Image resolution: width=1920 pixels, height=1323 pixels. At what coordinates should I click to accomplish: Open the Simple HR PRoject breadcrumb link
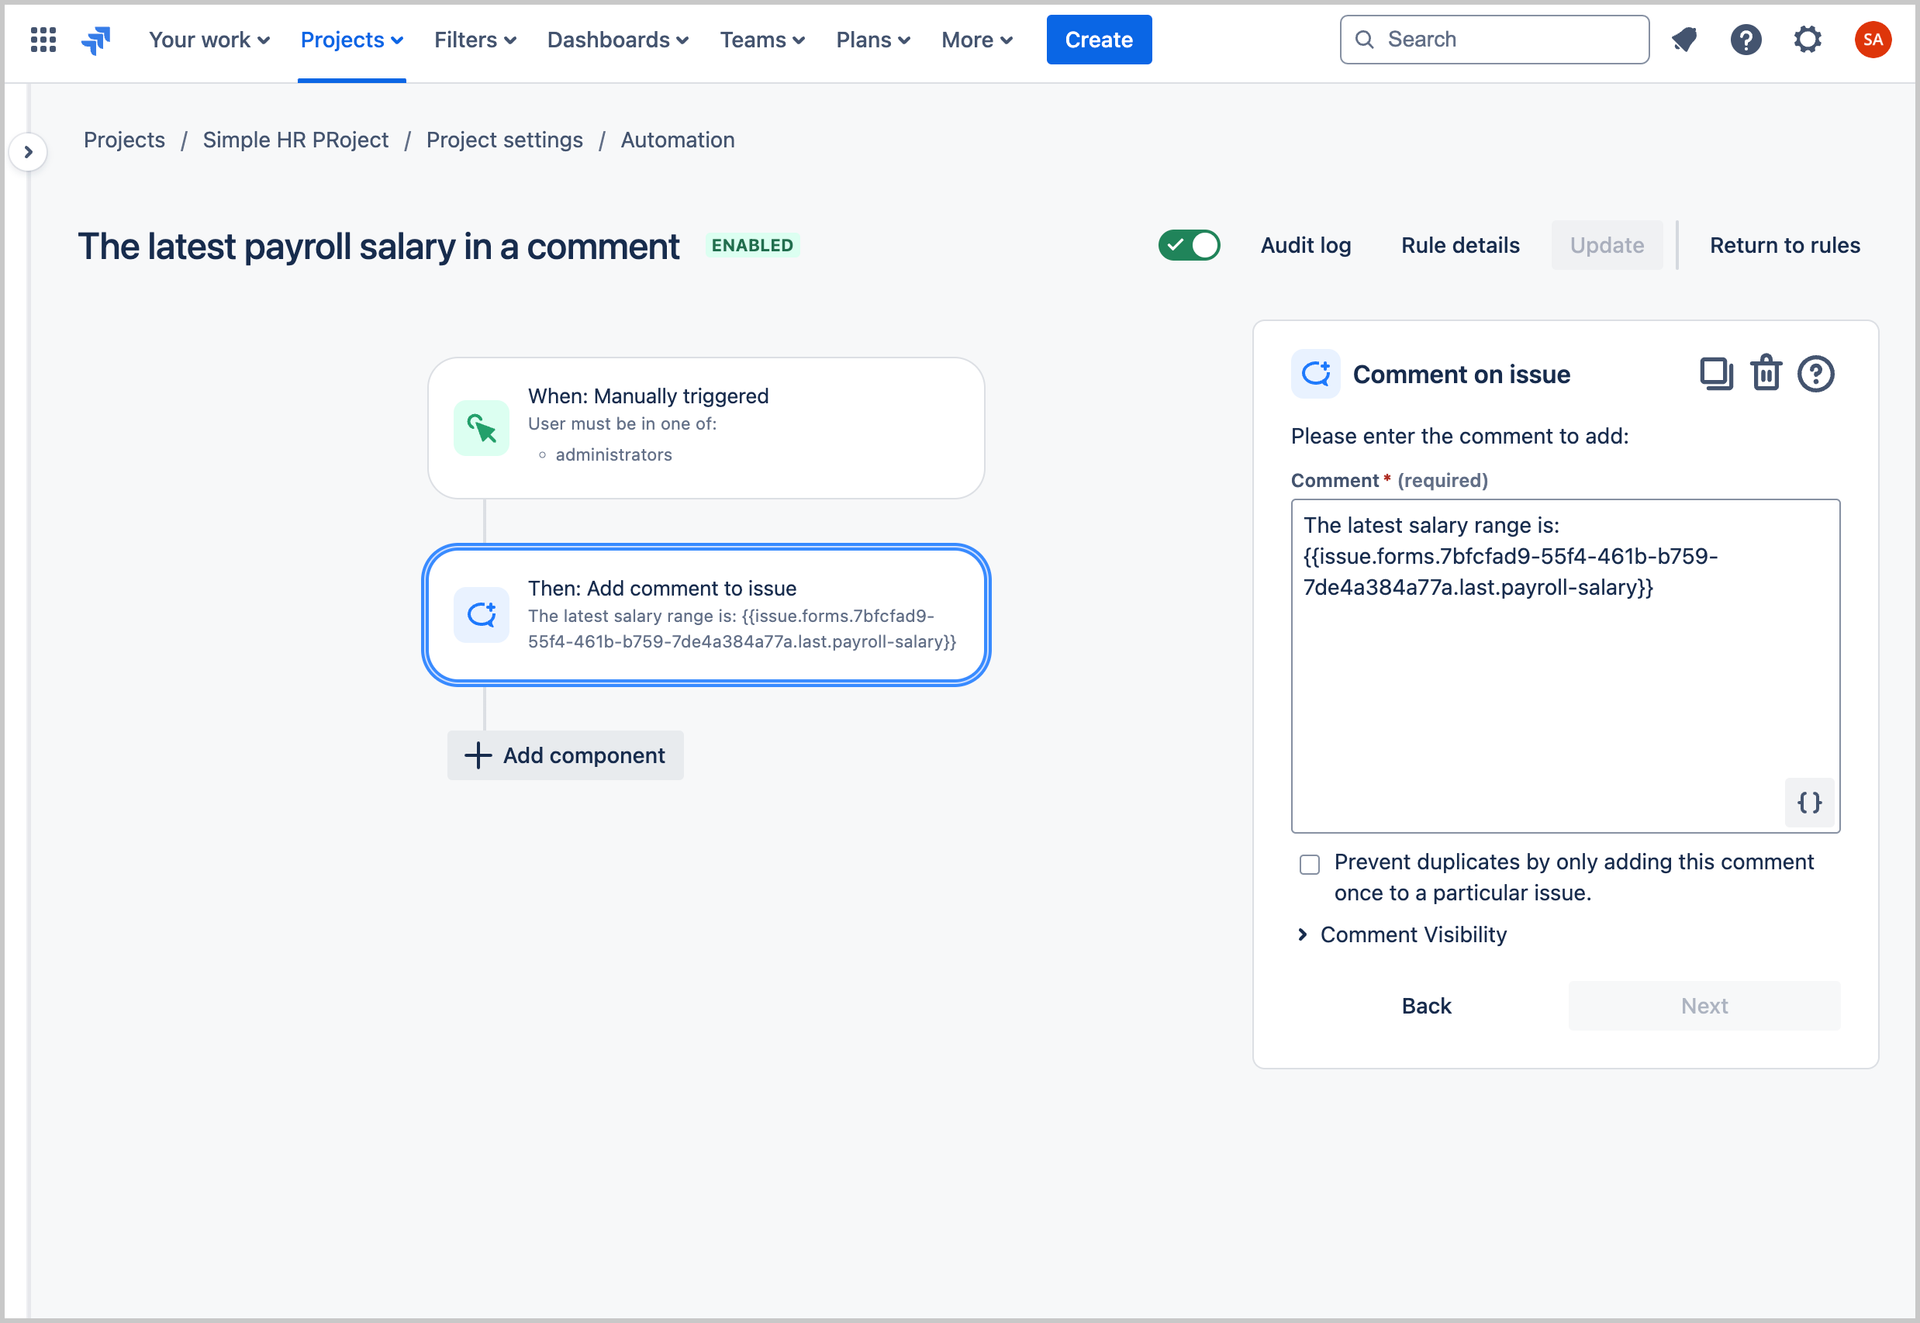coord(296,140)
